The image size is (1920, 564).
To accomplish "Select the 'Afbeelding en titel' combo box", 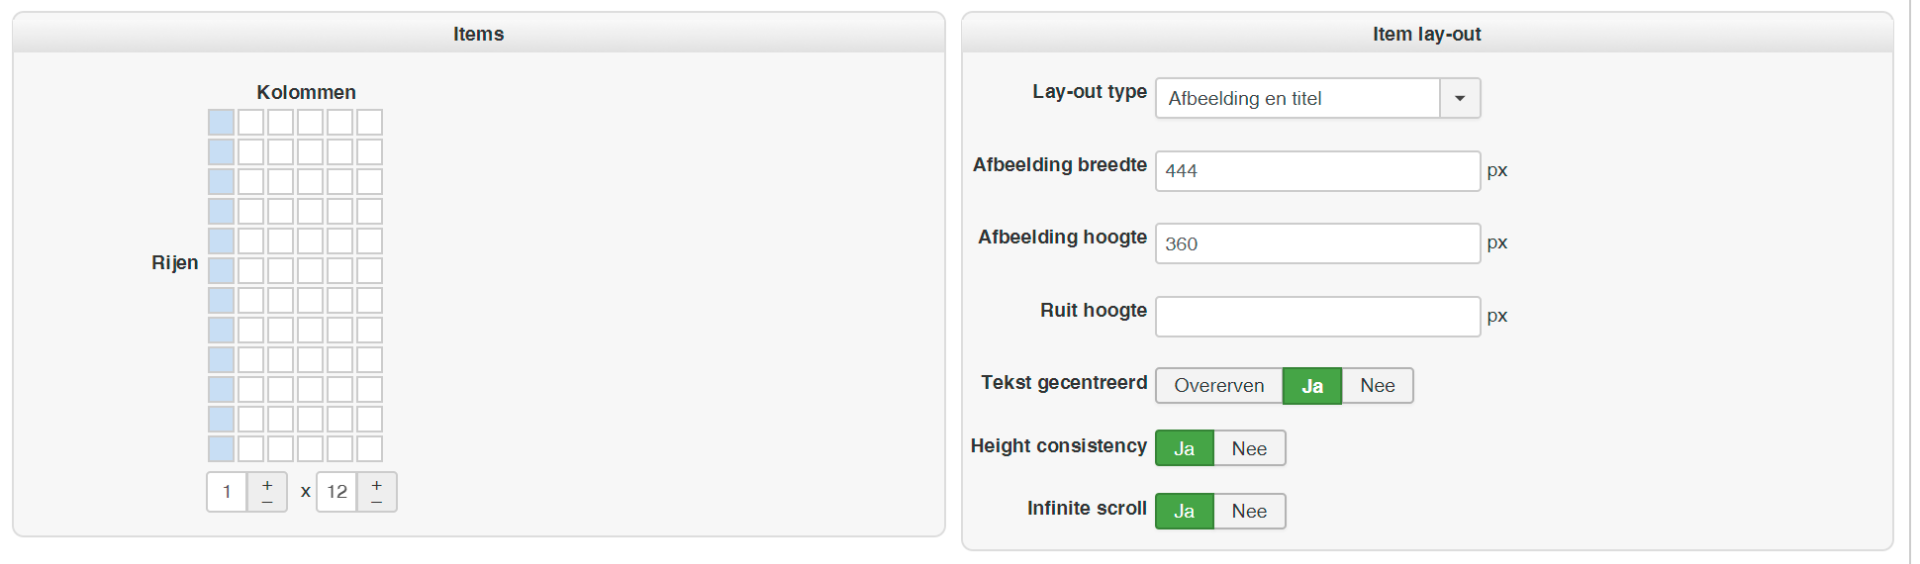I will coord(1297,98).
